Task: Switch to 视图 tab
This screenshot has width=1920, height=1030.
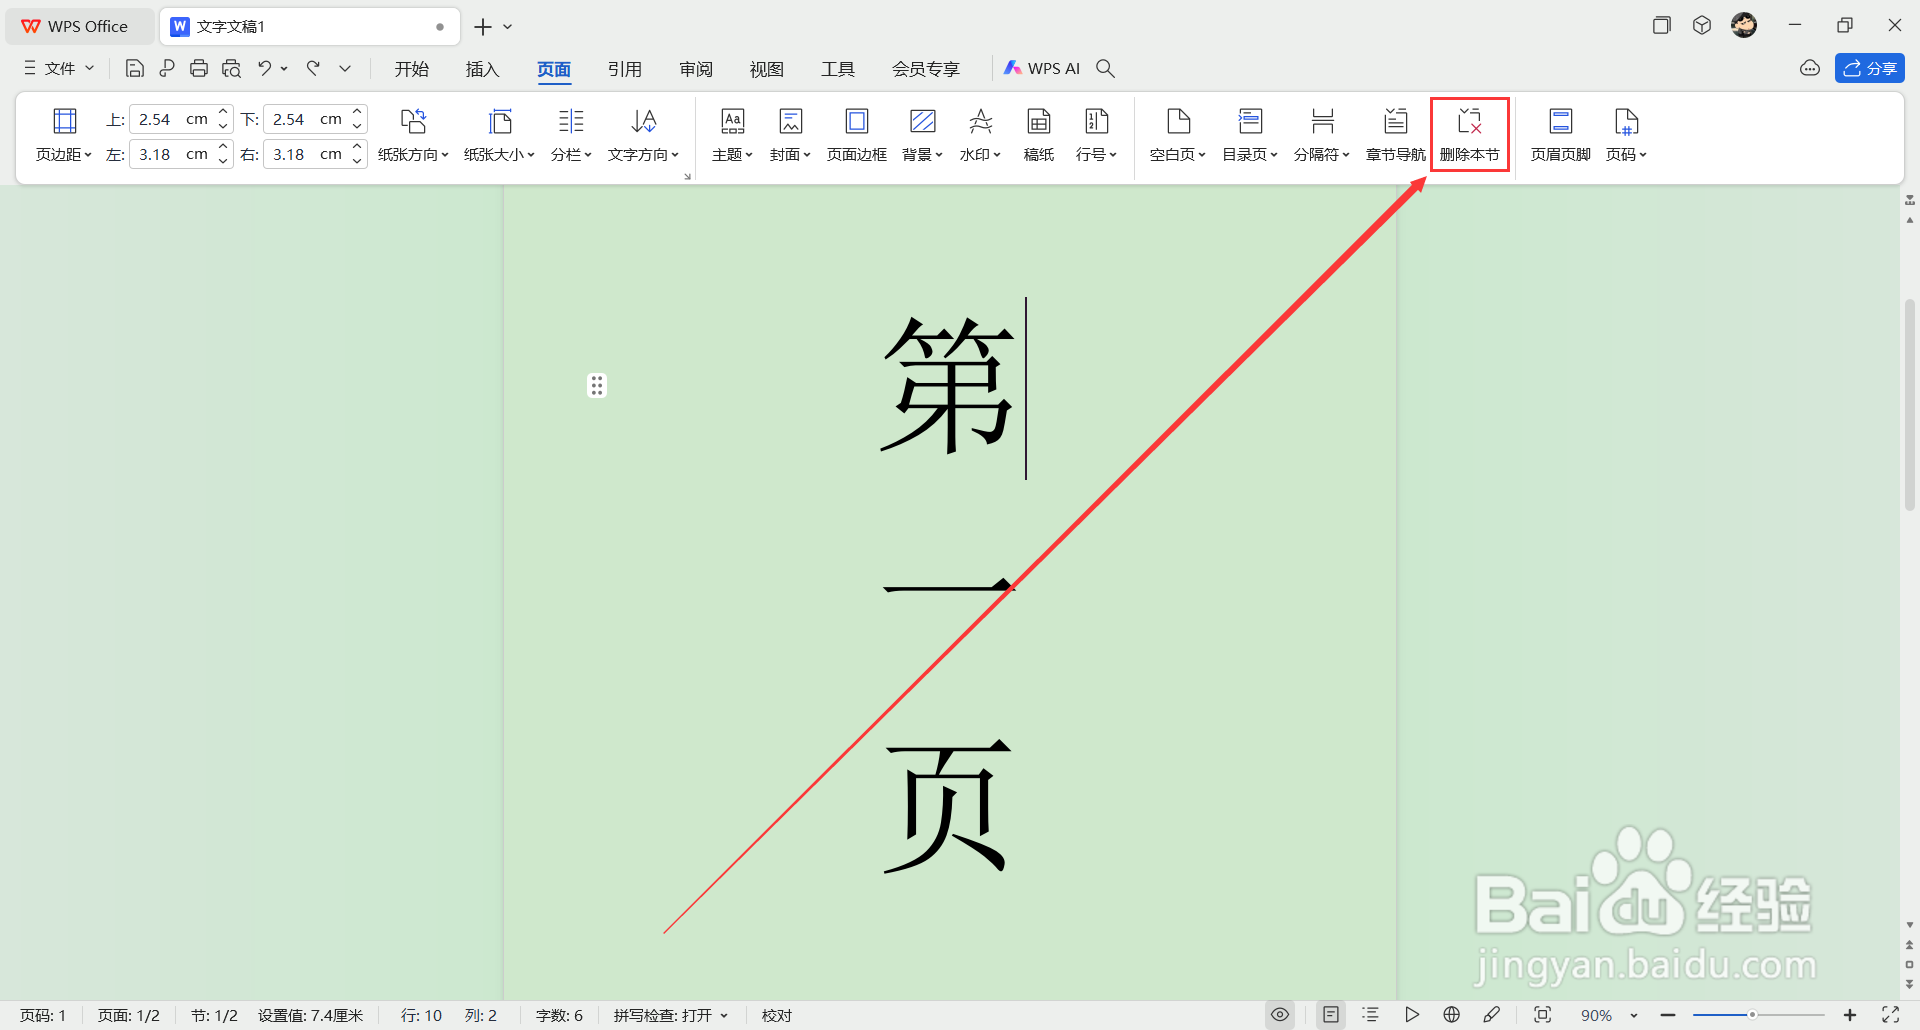Action: [x=767, y=68]
